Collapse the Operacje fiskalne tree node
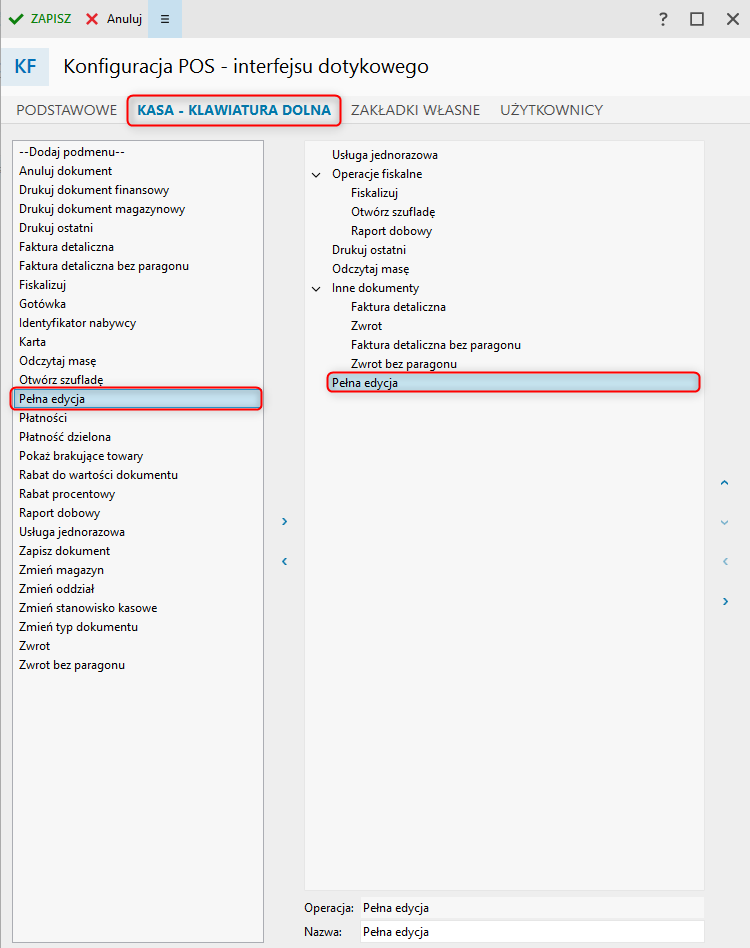This screenshot has width=750, height=948. click(317, 175)
